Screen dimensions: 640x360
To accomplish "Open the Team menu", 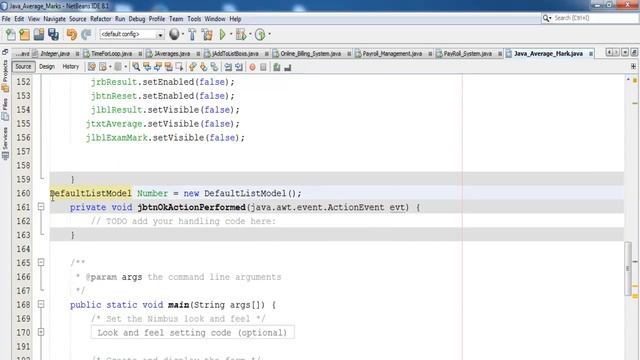I will (176, 19).
